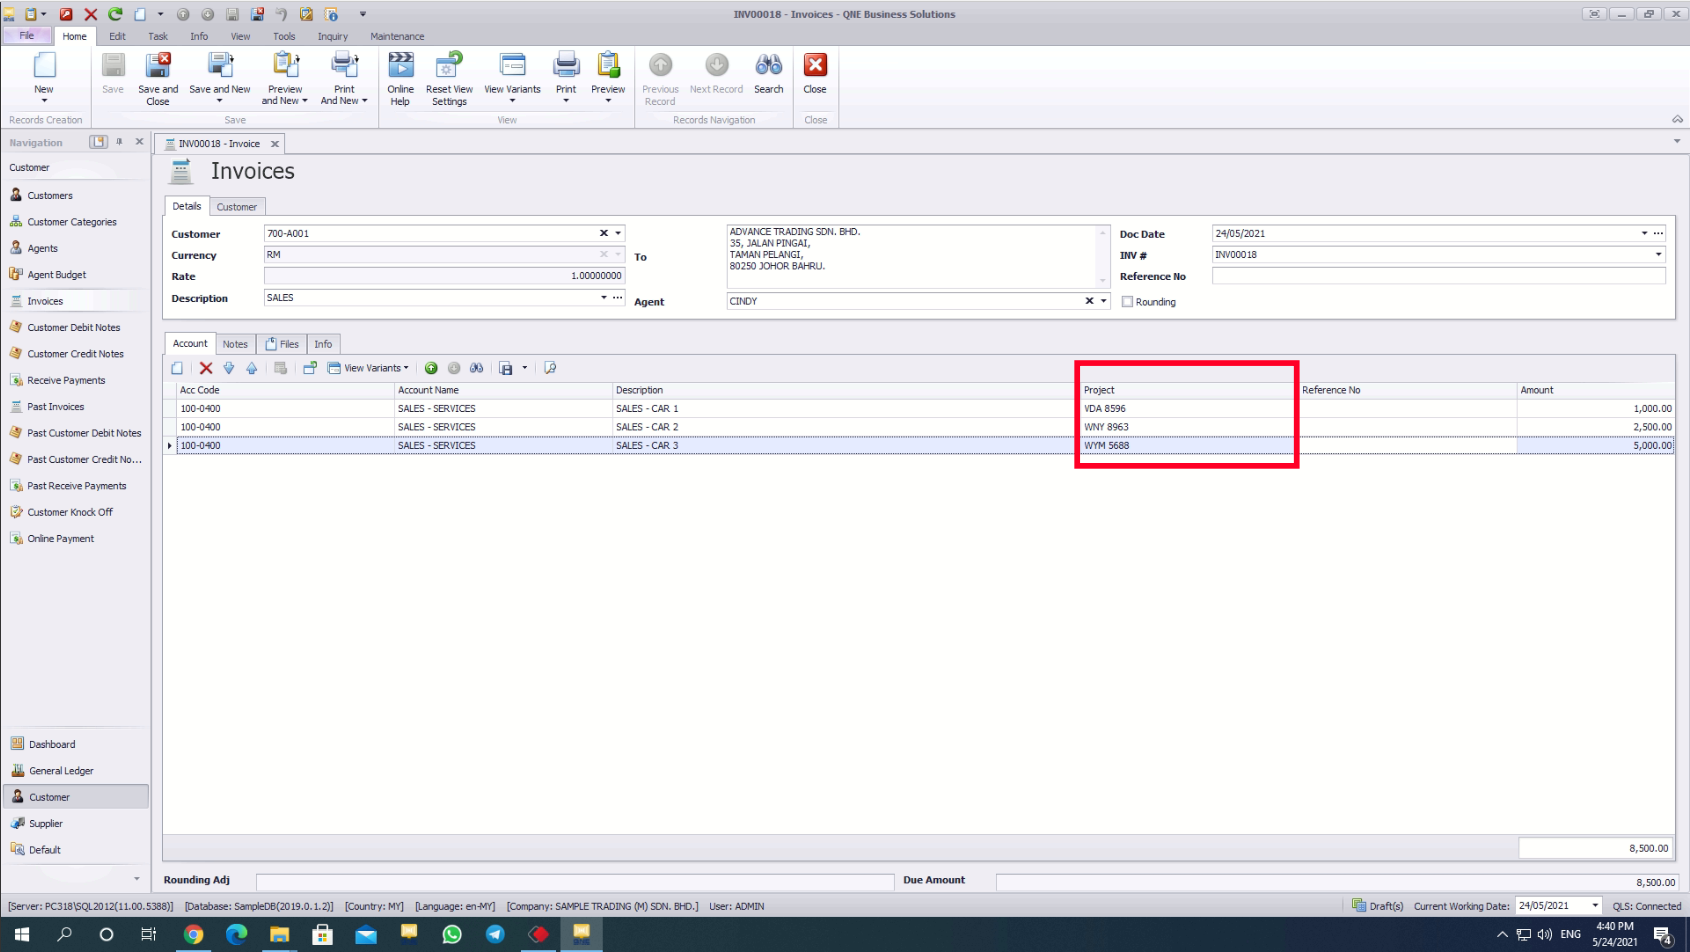
Task: Switch to the Notes tab
Action: coord(235,344)
